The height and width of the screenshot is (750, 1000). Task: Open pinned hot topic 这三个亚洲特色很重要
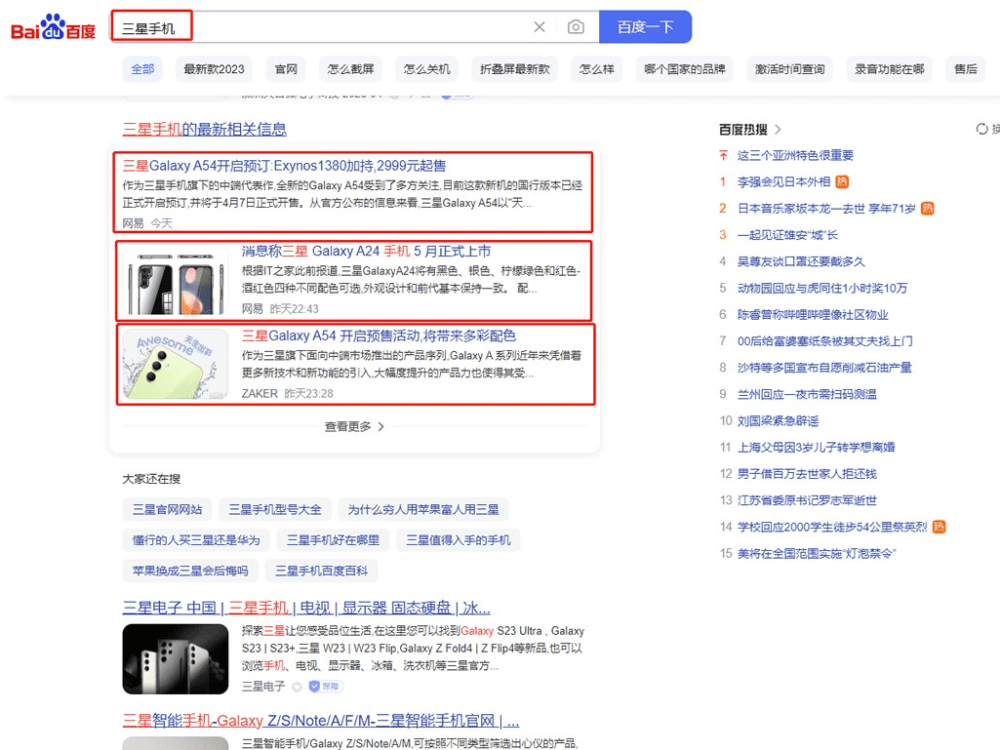coord(795,155)
